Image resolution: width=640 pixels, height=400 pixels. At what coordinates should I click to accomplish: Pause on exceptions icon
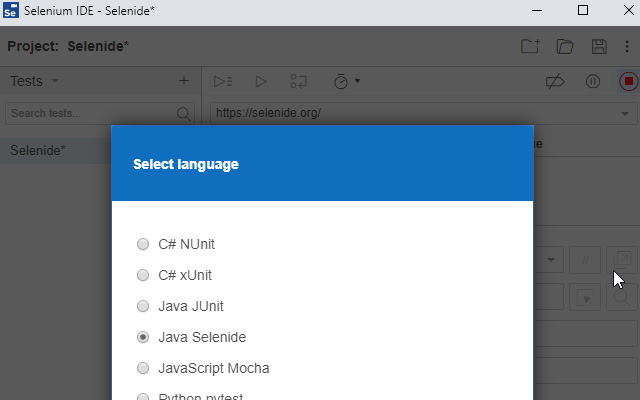coord(592,81)
